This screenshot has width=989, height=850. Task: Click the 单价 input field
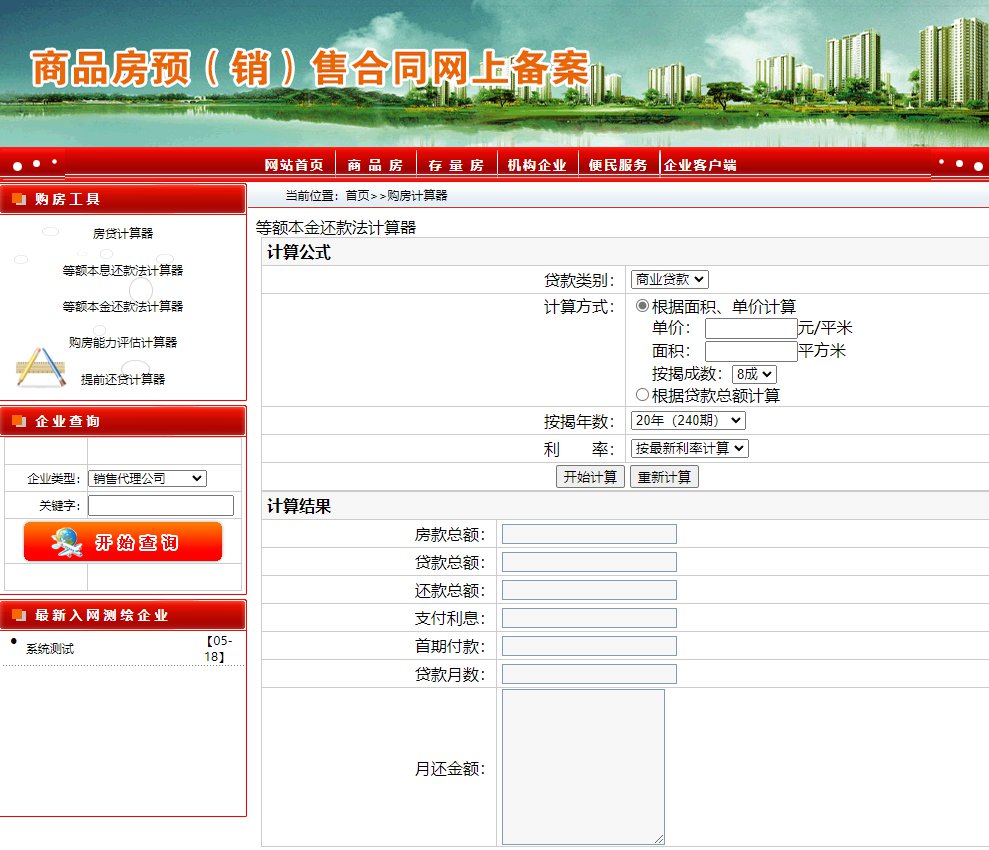751,328
